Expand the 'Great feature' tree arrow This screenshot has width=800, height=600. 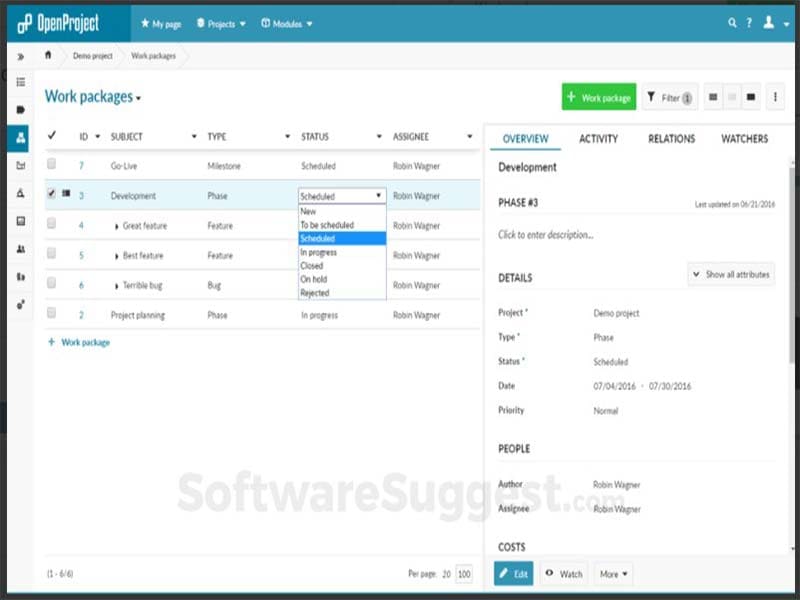(117, 226)
